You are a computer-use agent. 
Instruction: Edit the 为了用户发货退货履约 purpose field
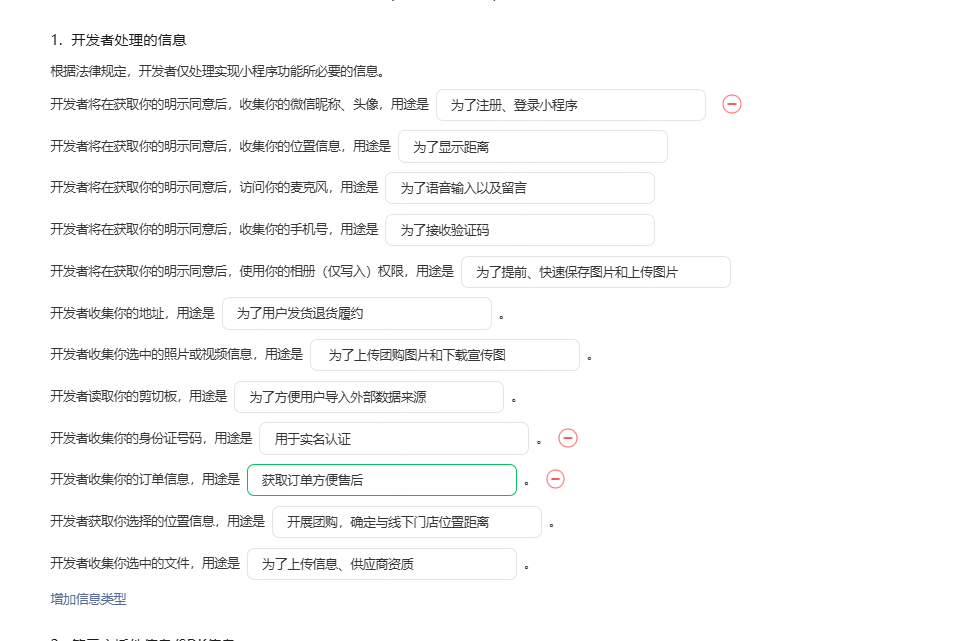357,313
